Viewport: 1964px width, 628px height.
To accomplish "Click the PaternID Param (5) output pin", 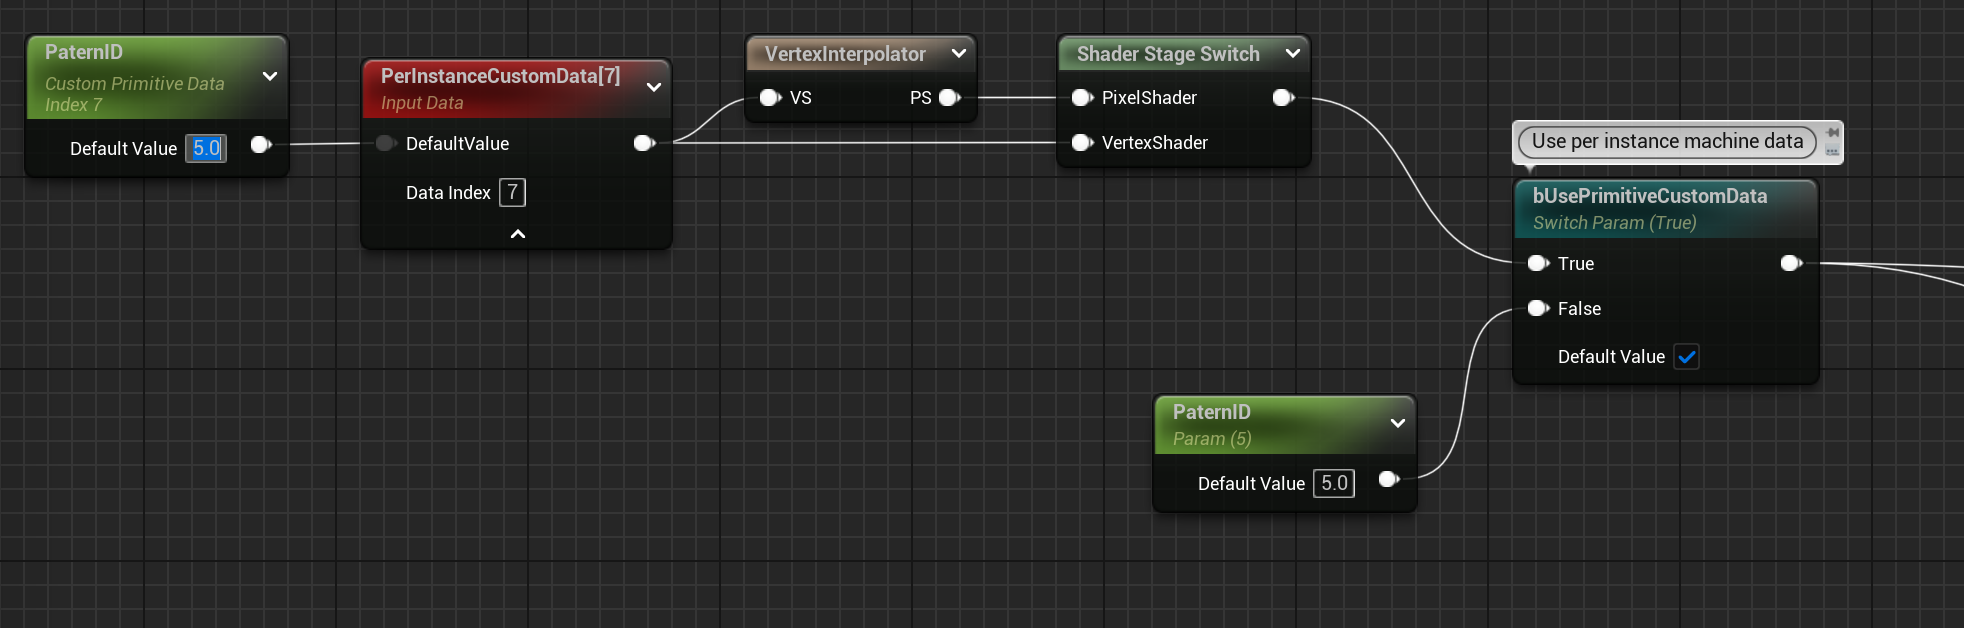I will tap(1389, 479).
